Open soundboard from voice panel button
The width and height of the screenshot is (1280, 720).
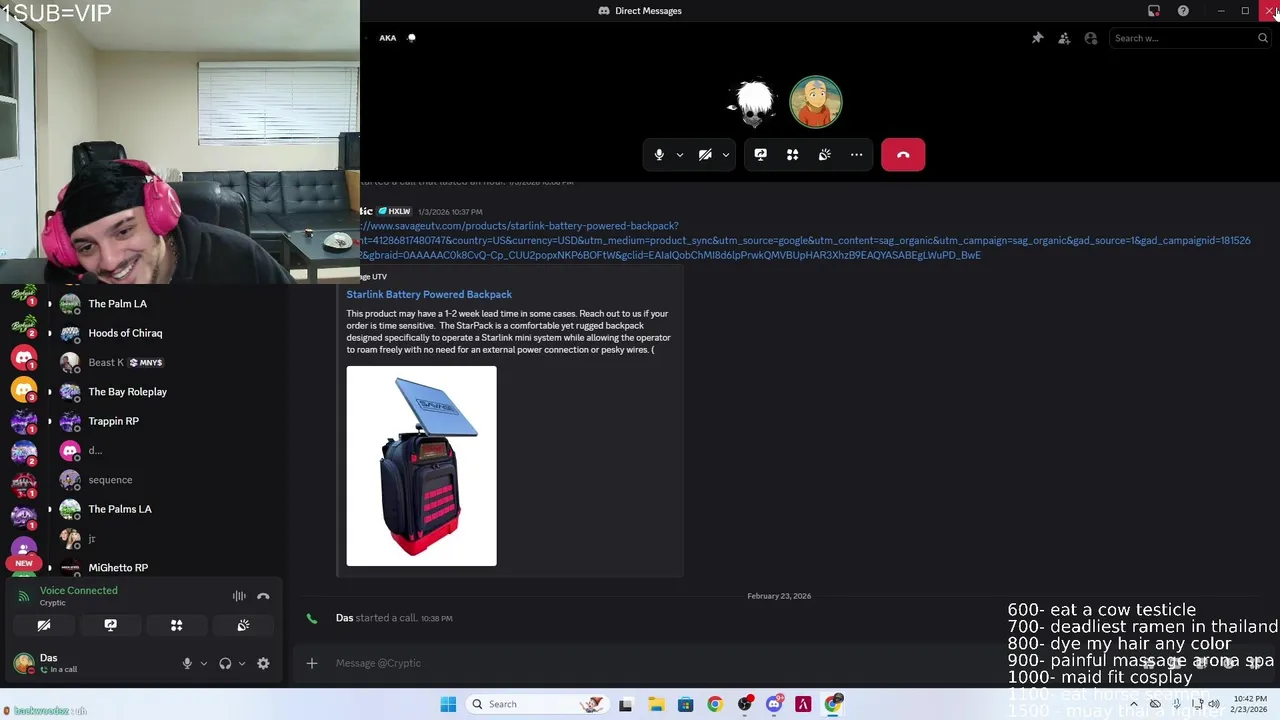(x=243, y=625)
